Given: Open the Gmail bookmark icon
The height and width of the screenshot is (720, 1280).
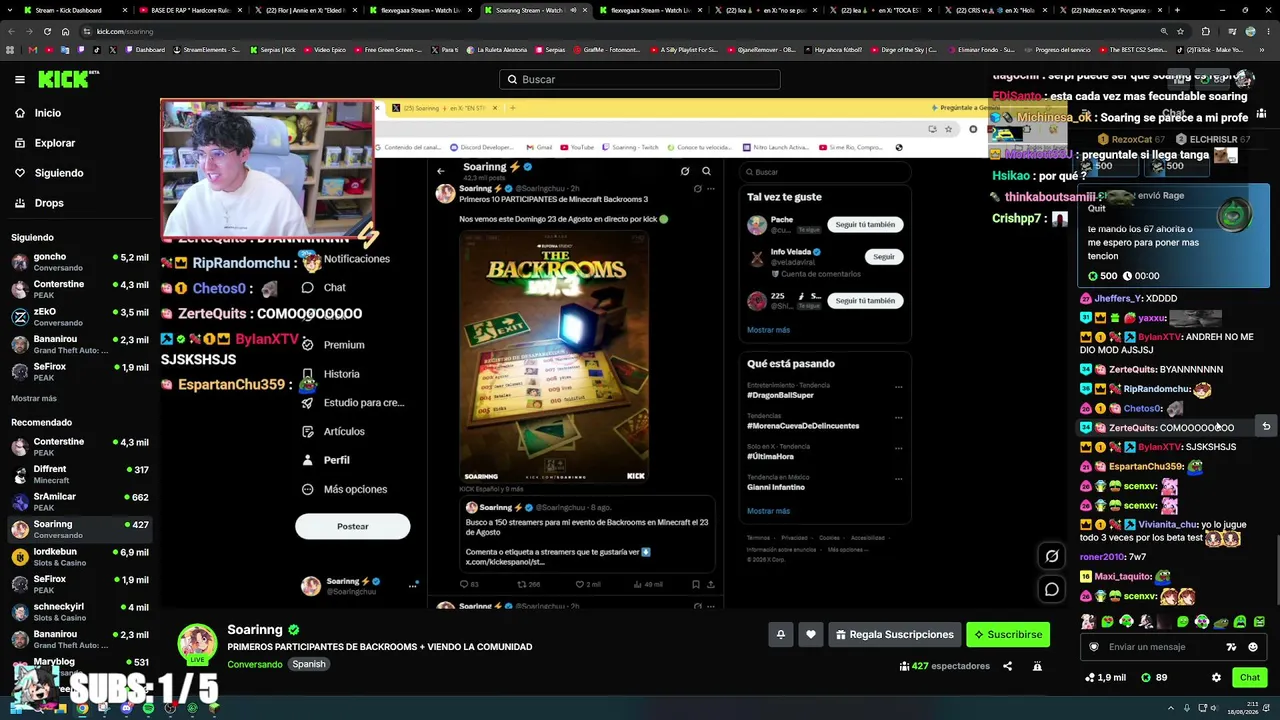Looking at the screenshot, I should click(x=33, y=50).
